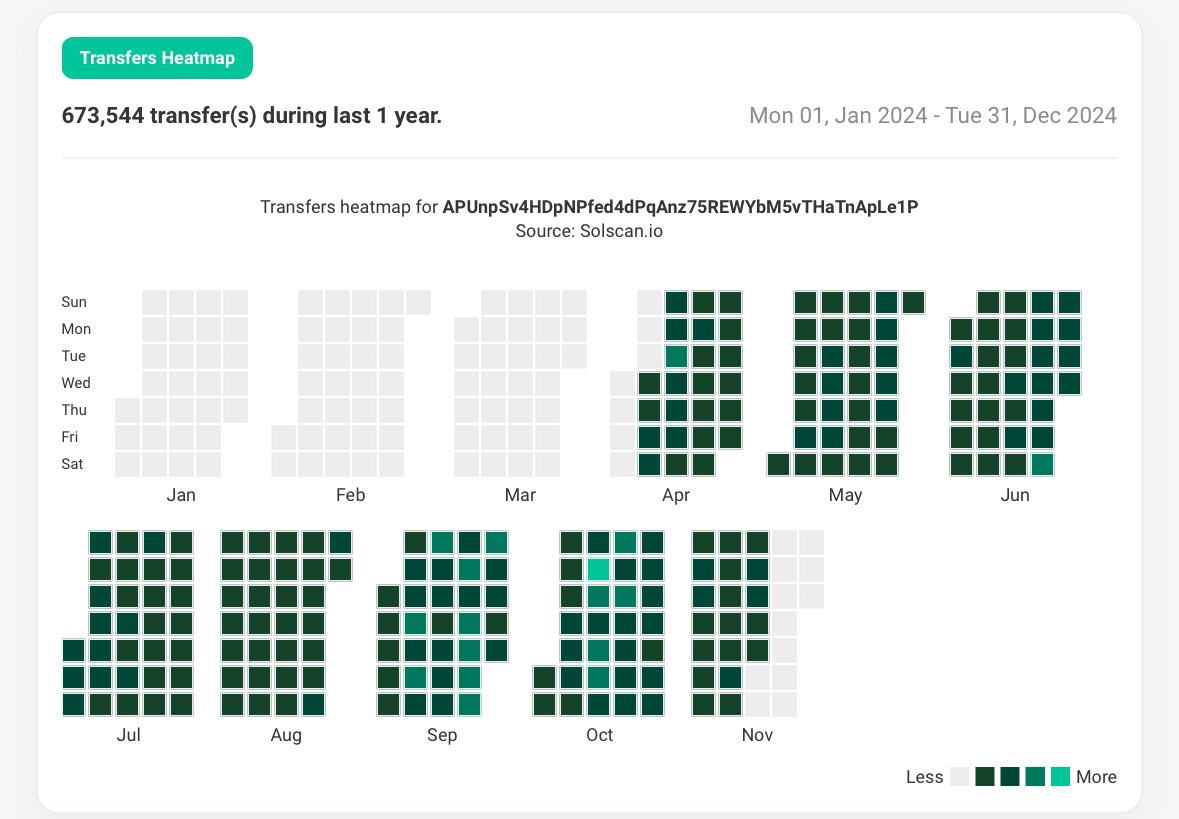Click the Thu weekday row label
Screen dimensions: 1179x819
[x=74, y=410]
